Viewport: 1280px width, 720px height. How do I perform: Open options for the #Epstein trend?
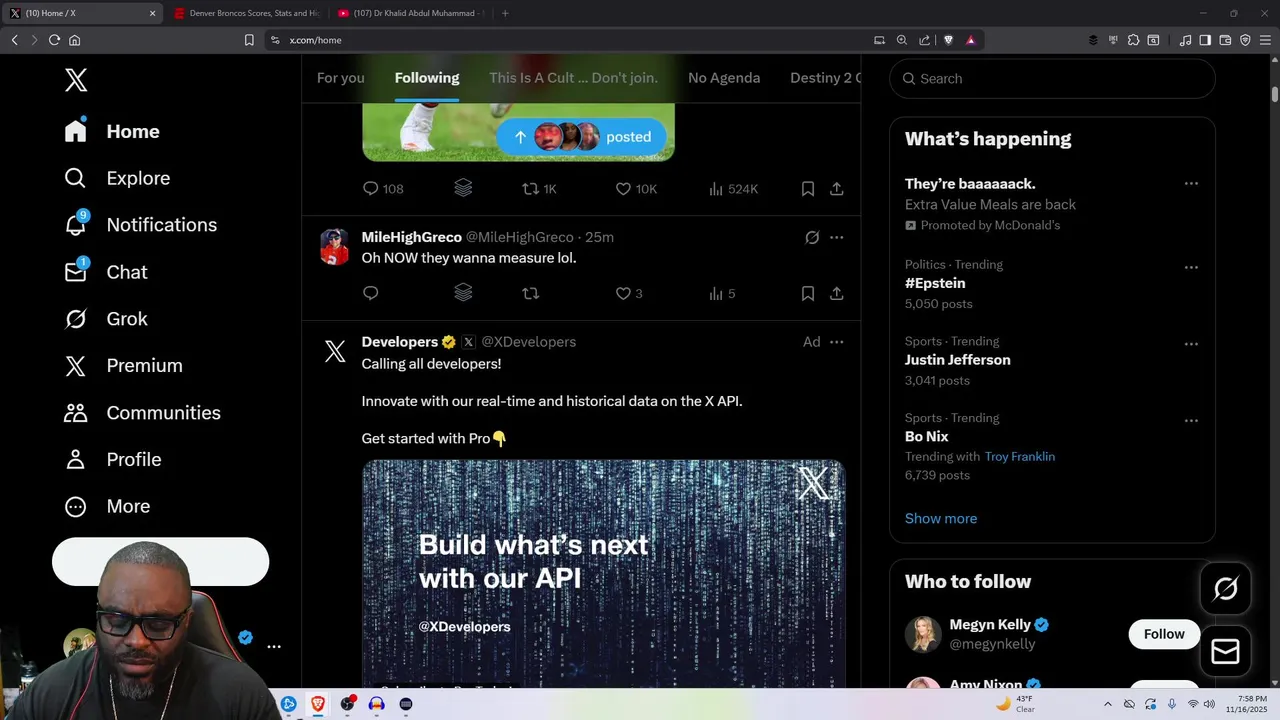click(1191, 267)
